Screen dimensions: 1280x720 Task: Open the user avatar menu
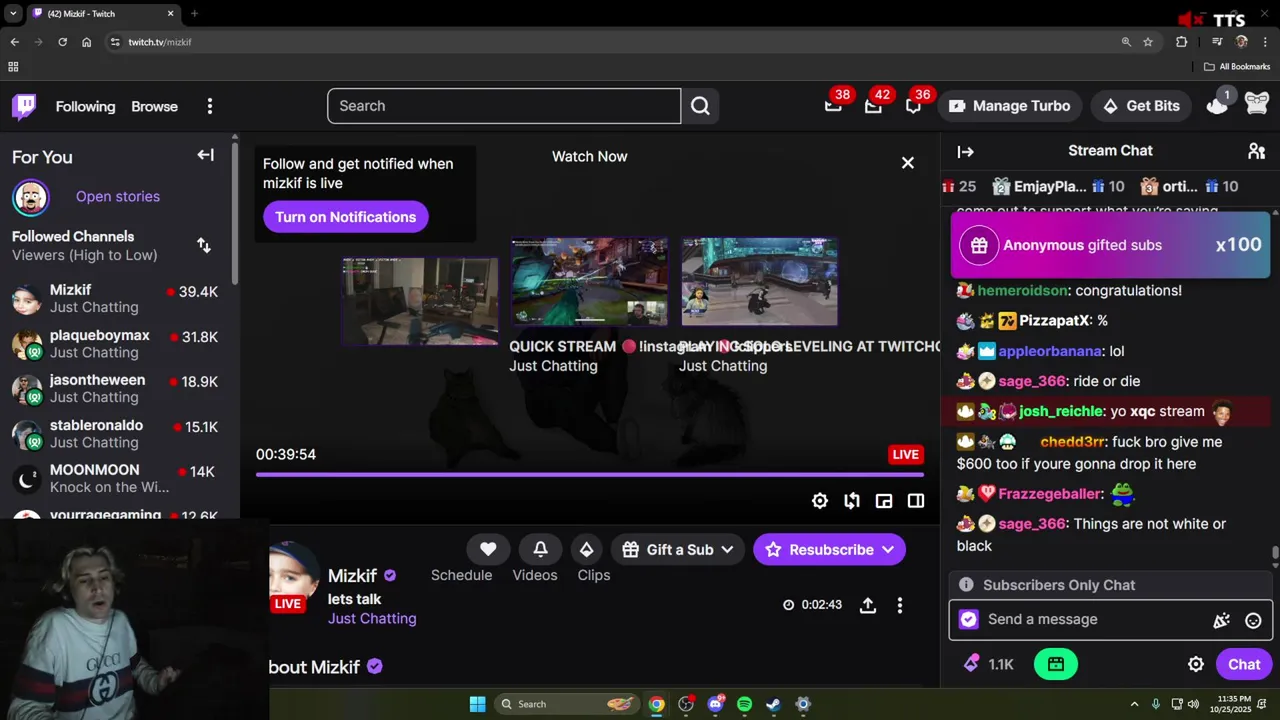(1257, 103)
